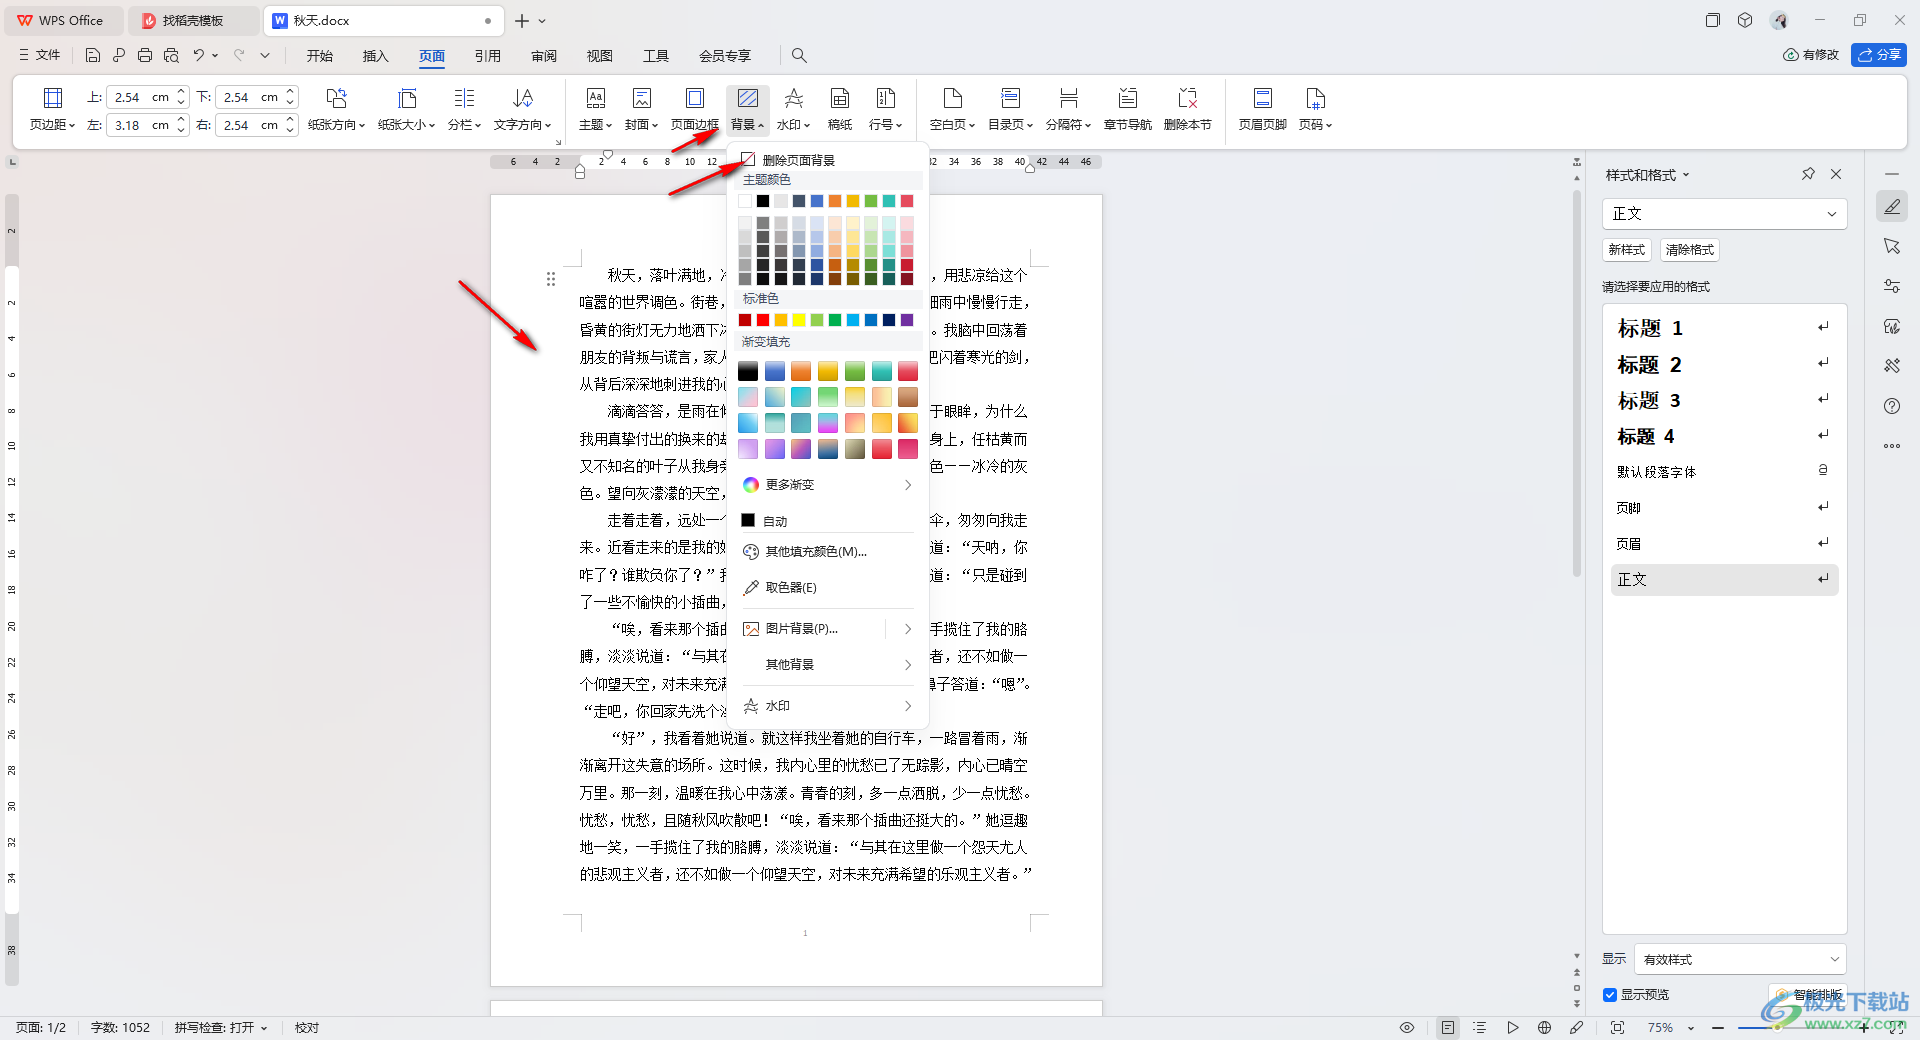
Task: Open the 页边距 page margins tool
Action: 52,109
